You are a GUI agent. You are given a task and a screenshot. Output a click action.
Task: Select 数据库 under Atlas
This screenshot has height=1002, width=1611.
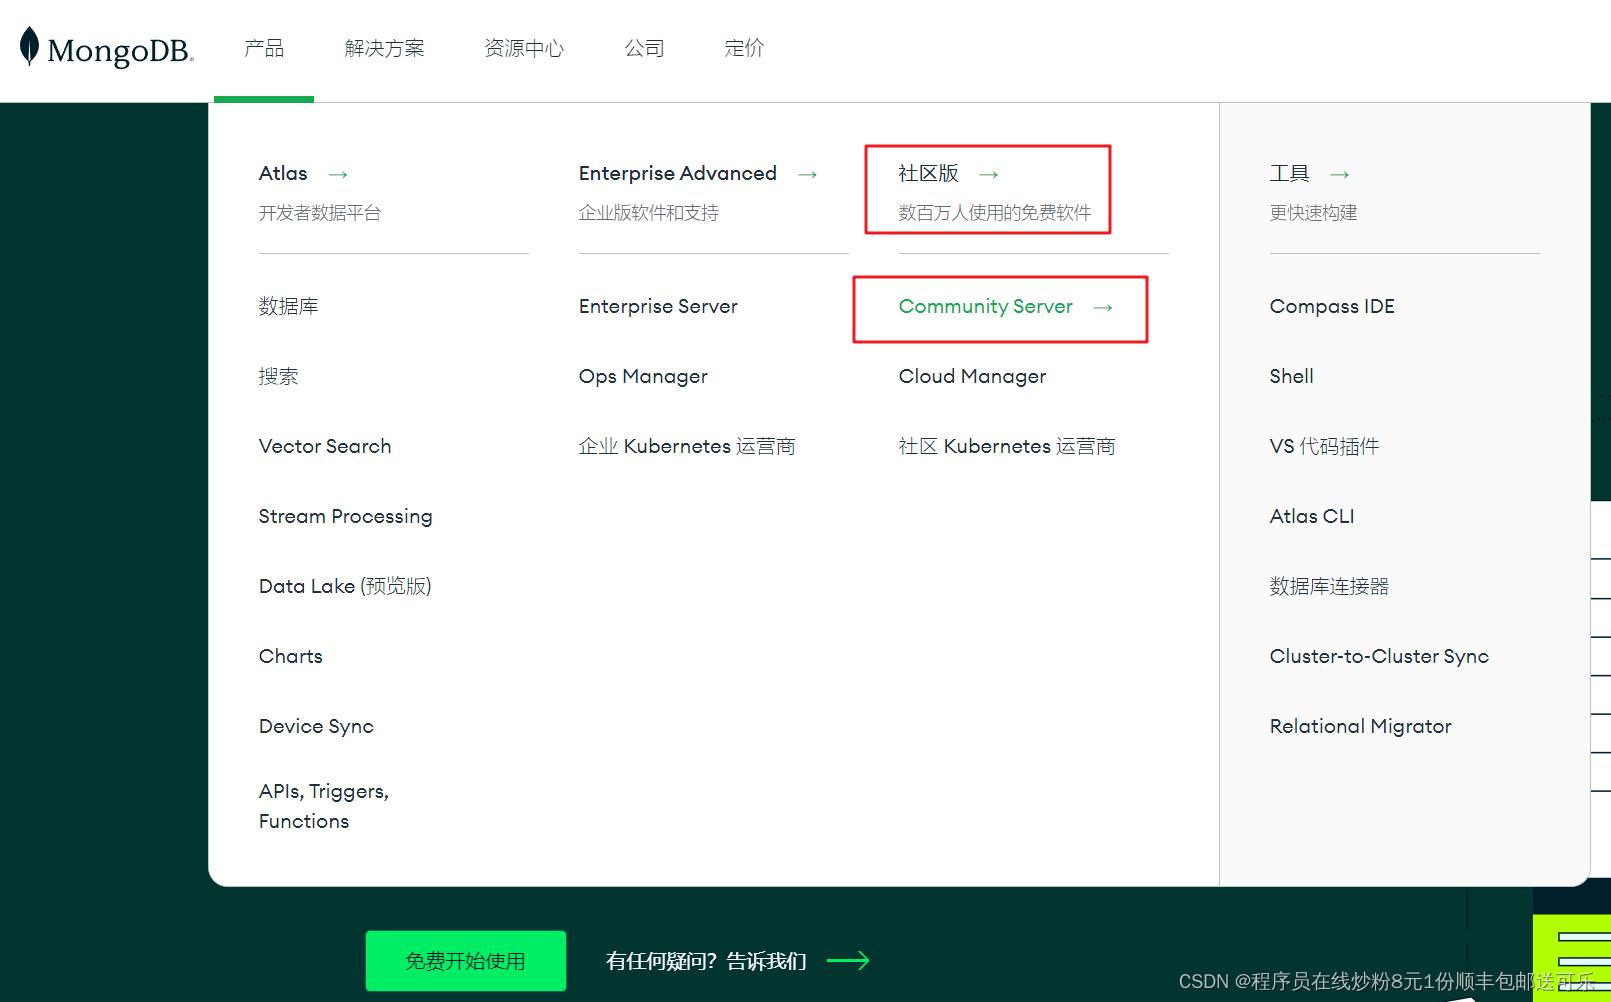(289, 306)
